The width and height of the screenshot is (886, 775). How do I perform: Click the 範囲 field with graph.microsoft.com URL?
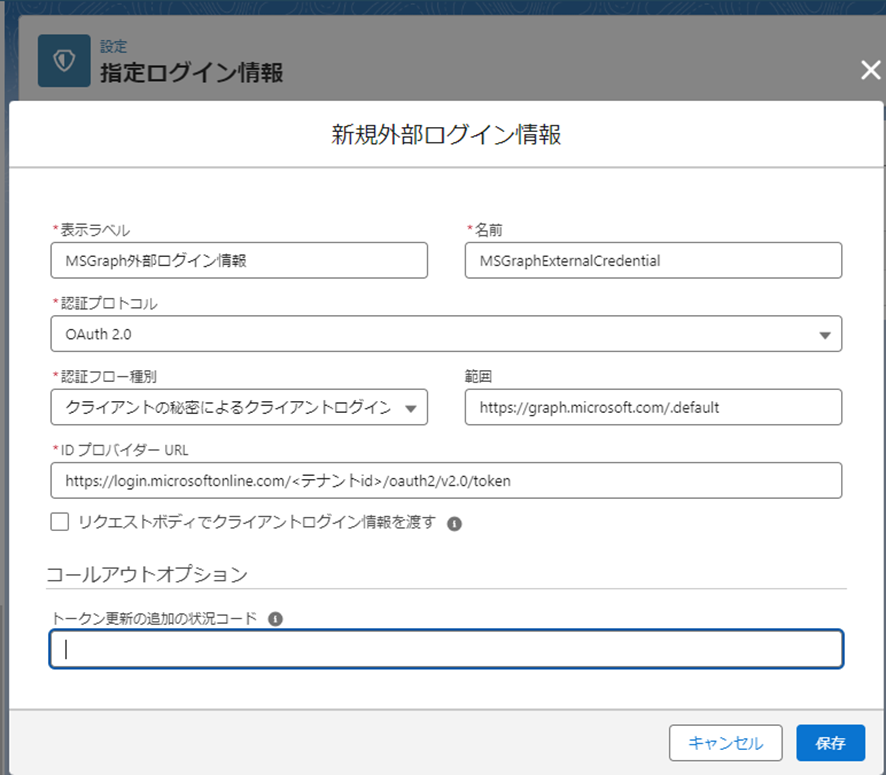coord(653,407)
